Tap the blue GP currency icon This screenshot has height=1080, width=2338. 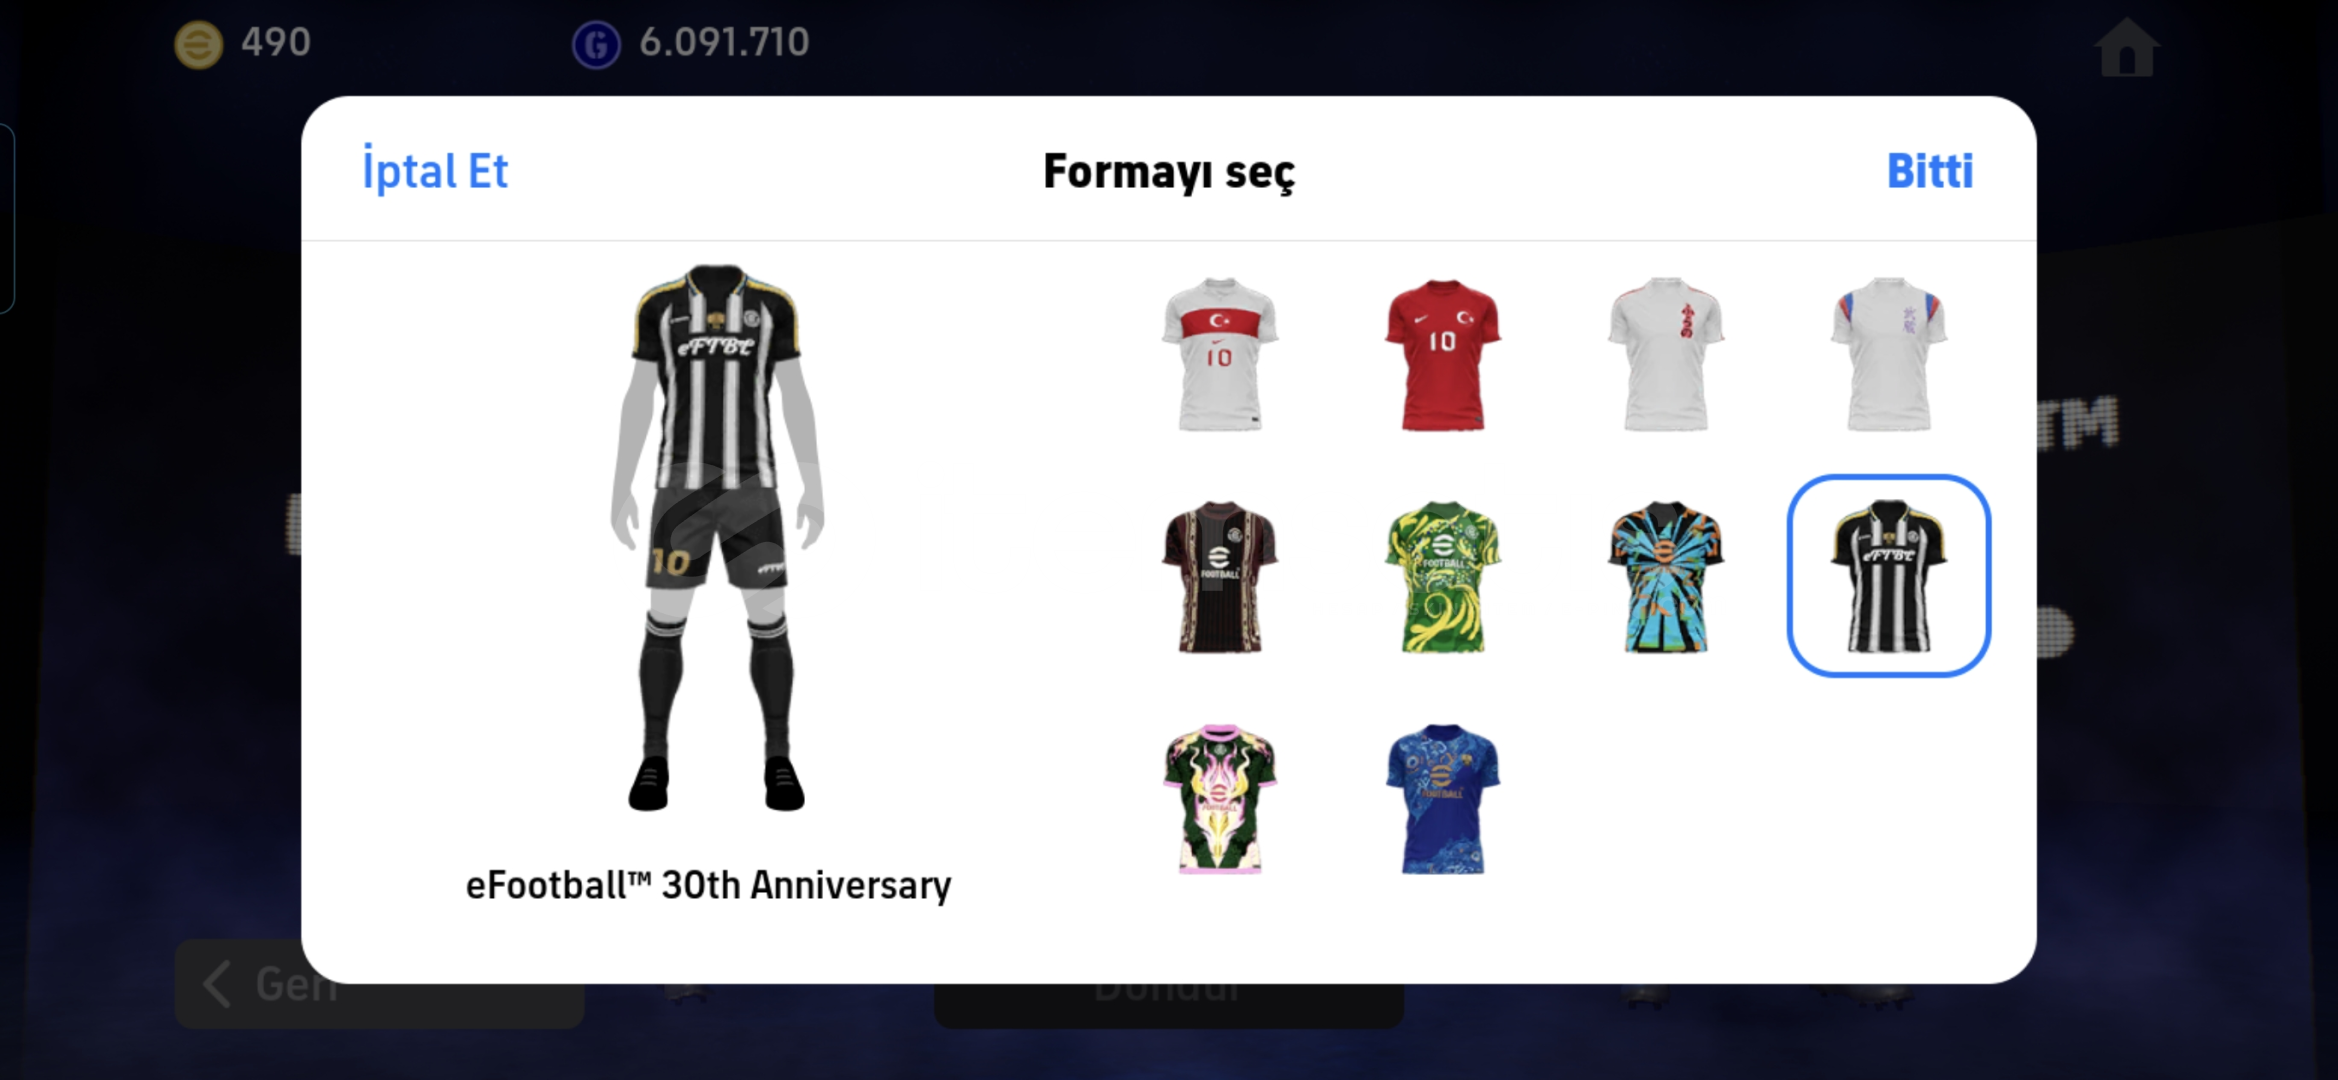(596, 44)
